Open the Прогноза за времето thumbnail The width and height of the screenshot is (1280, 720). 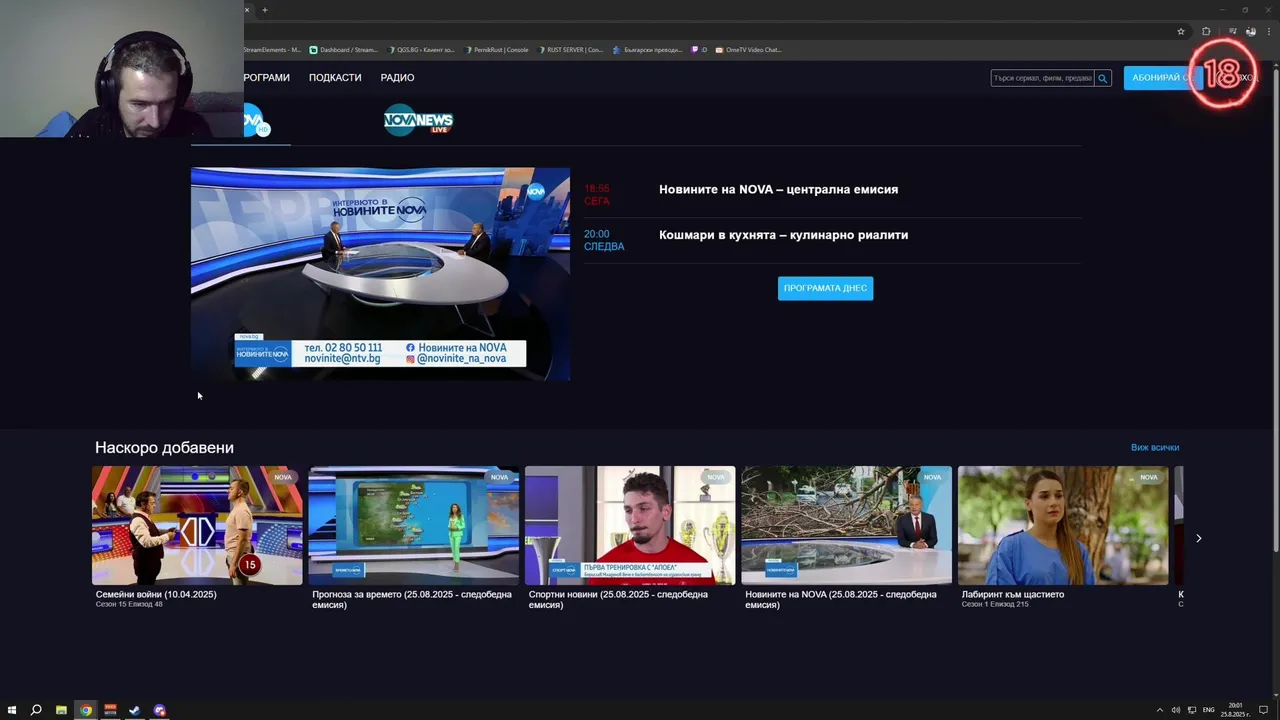point(413,525)
